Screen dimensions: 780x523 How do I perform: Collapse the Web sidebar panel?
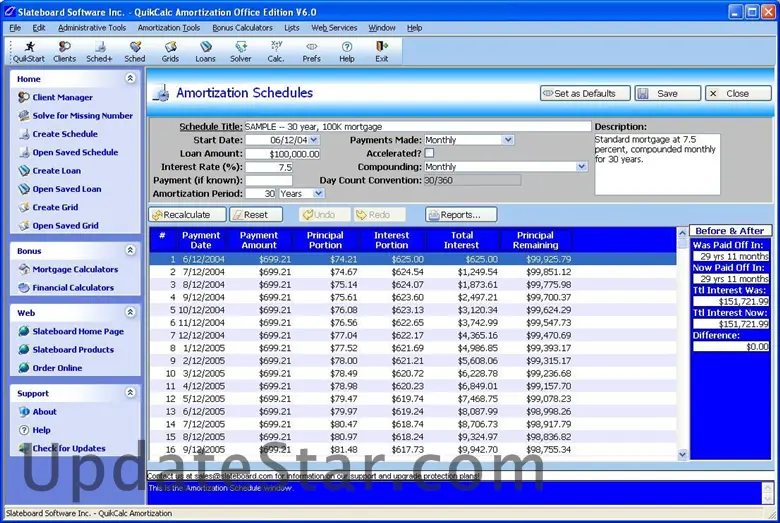130,313
